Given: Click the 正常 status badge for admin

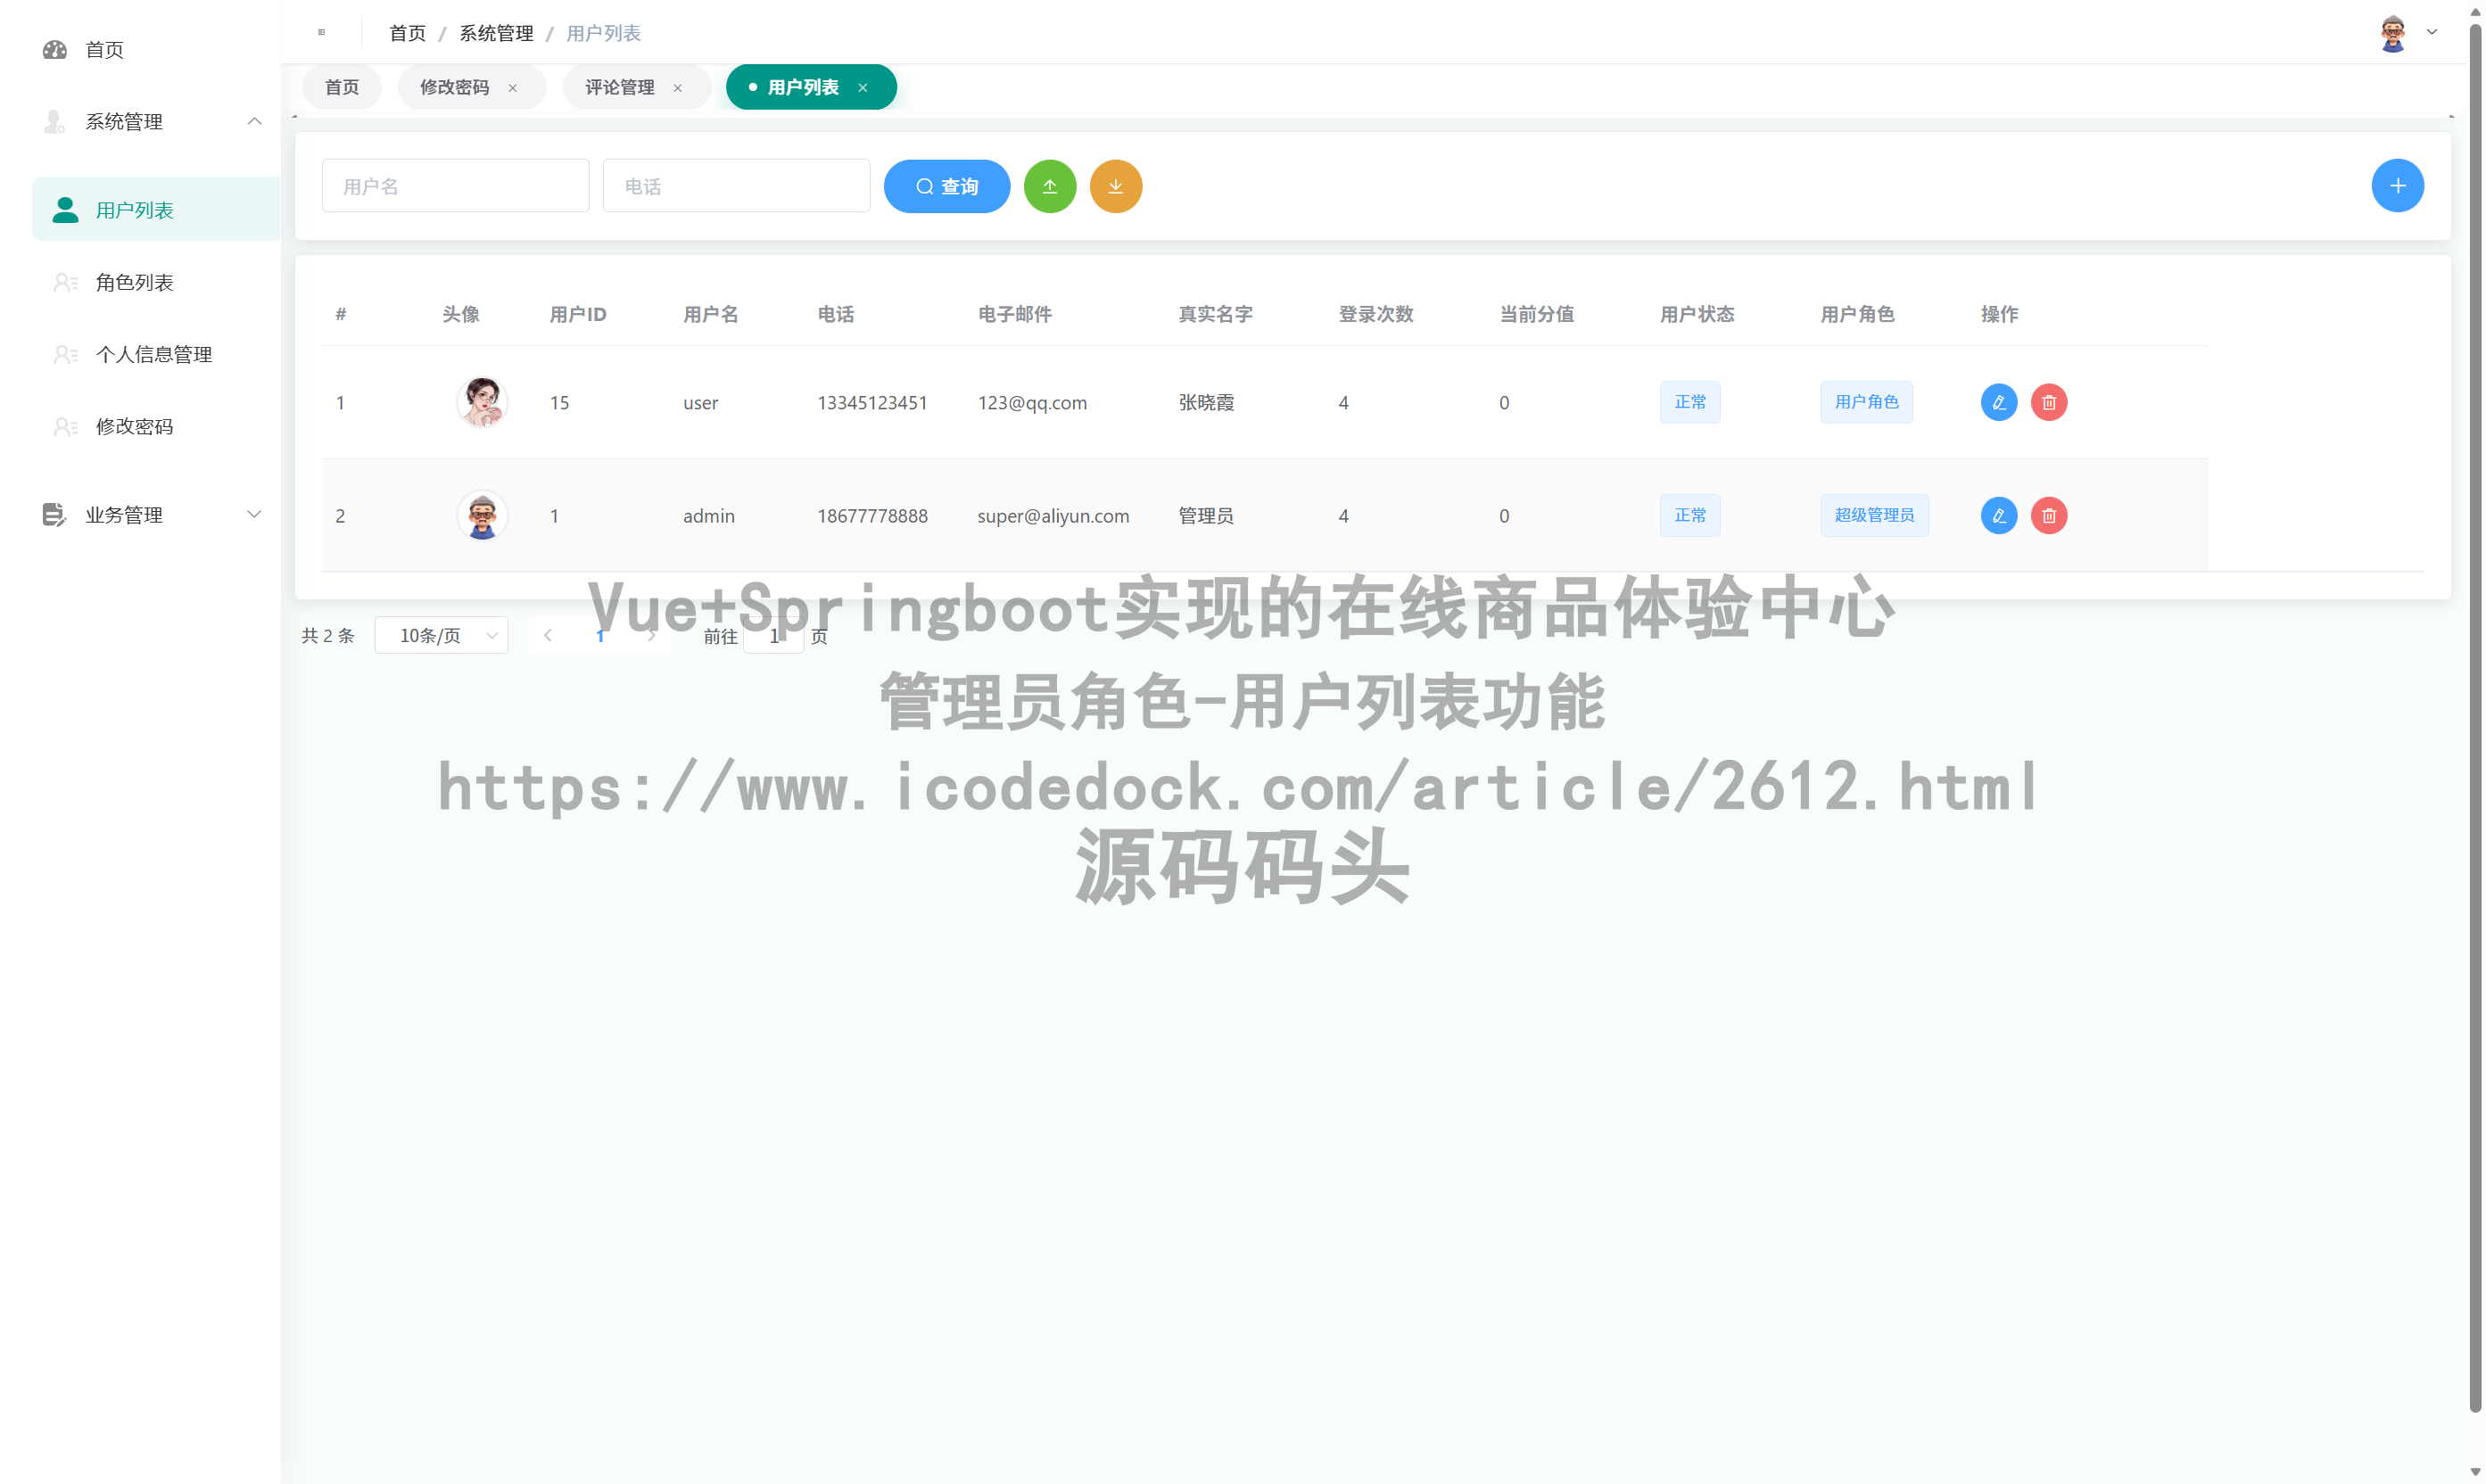Looking at the screenshot, I should pyautogui.click(x=1690, y=515).
